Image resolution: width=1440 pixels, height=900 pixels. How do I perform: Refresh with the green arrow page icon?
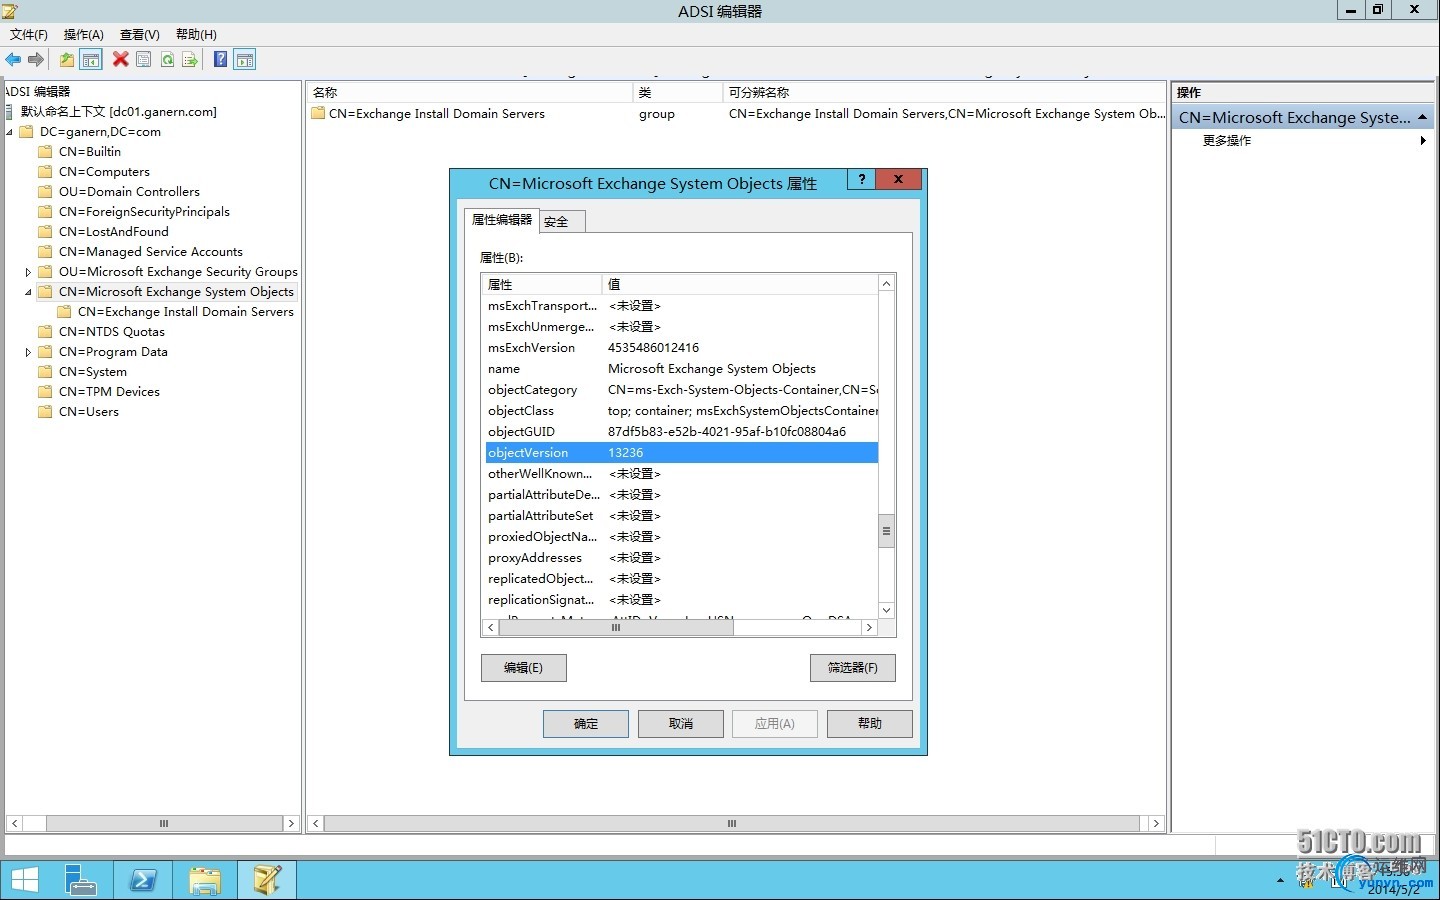(x=167, y=60)
